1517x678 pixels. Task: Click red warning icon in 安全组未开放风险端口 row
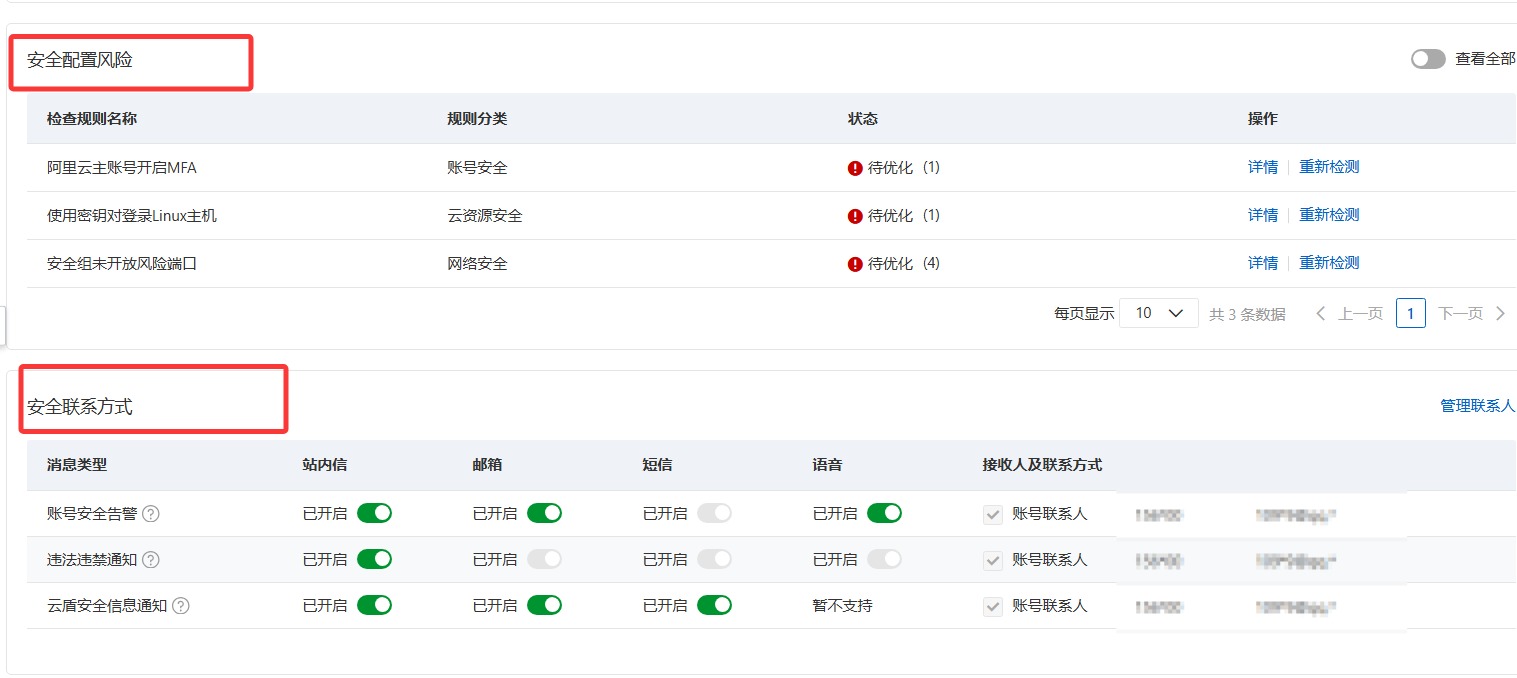coord(855,264)
